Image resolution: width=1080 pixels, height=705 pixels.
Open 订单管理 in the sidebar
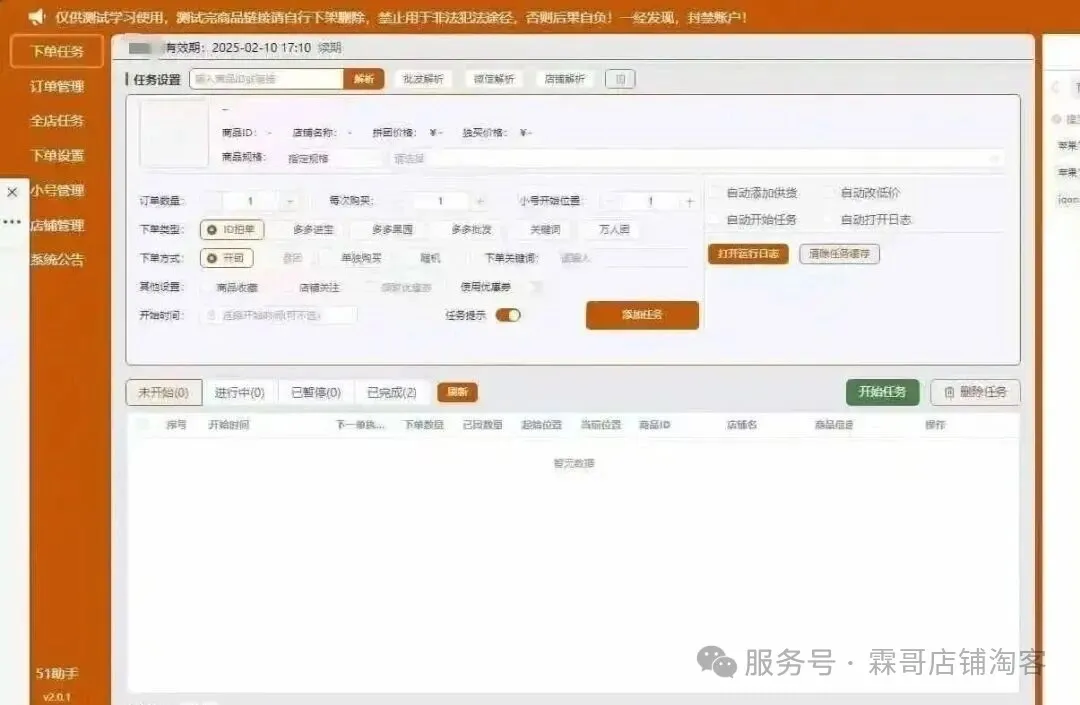point(57,86)
